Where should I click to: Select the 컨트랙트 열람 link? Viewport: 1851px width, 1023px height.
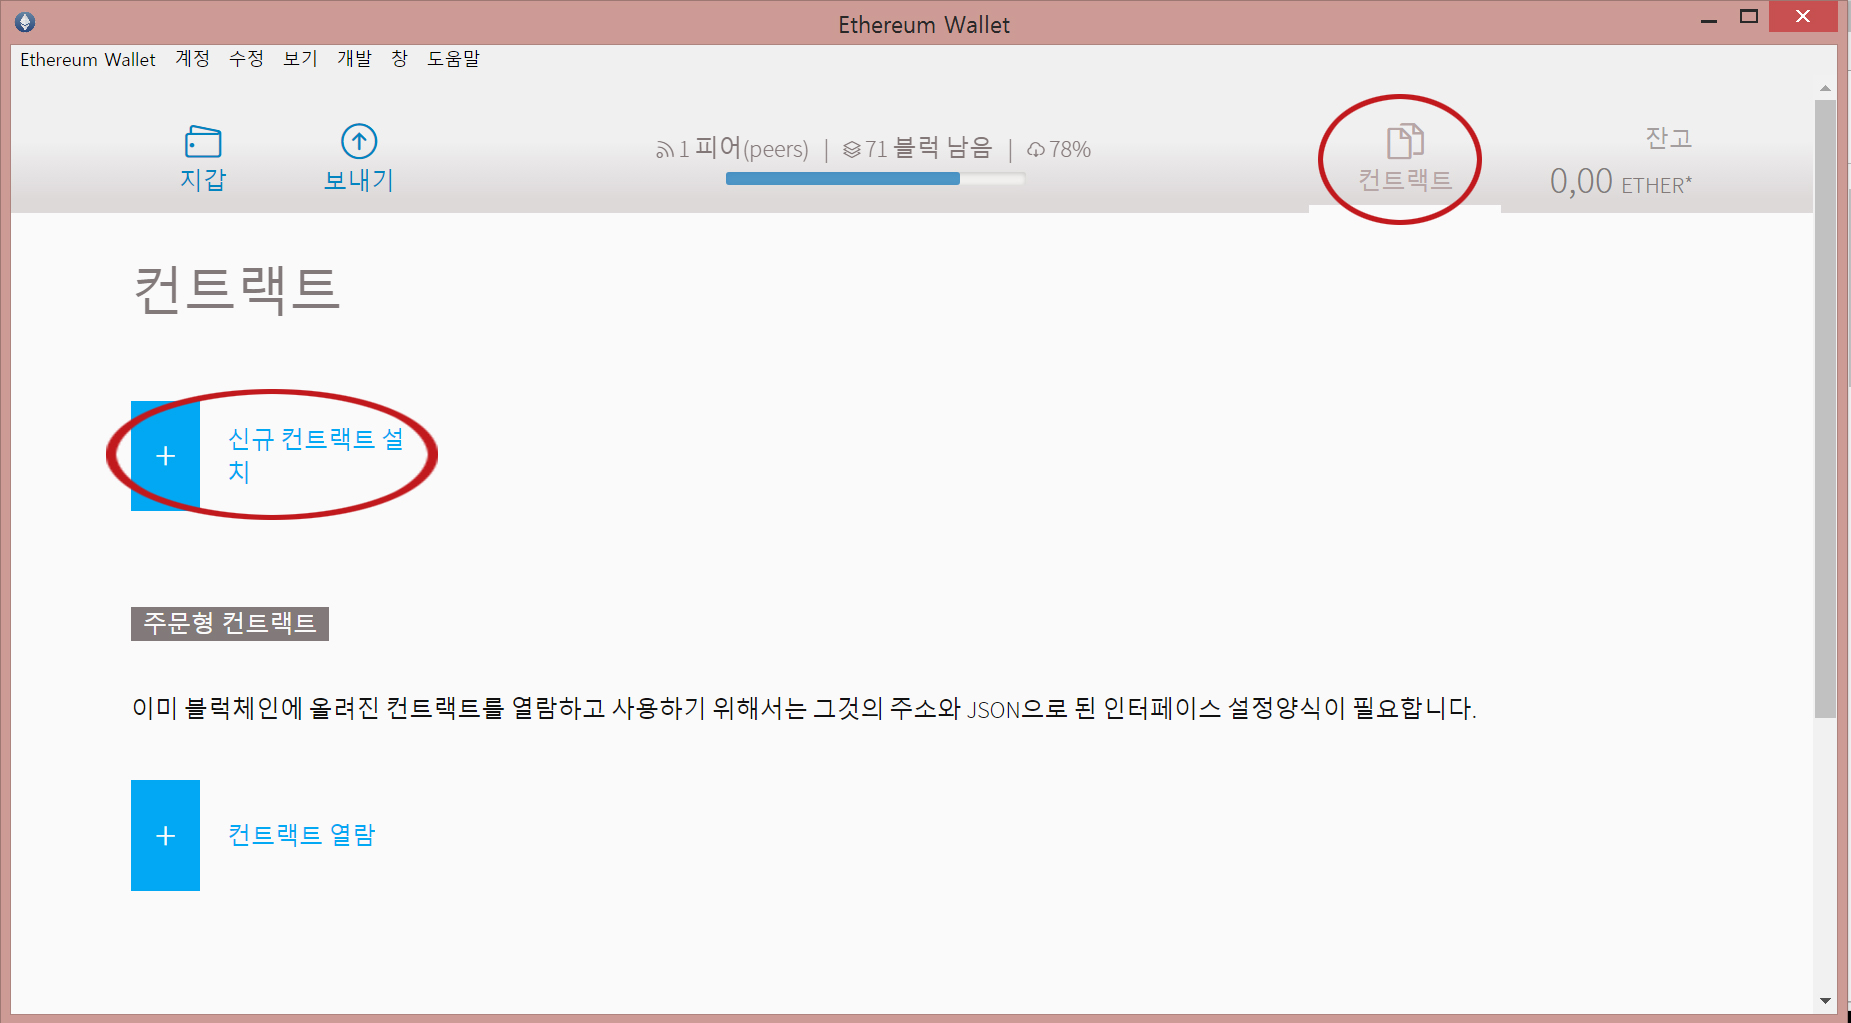302,834
